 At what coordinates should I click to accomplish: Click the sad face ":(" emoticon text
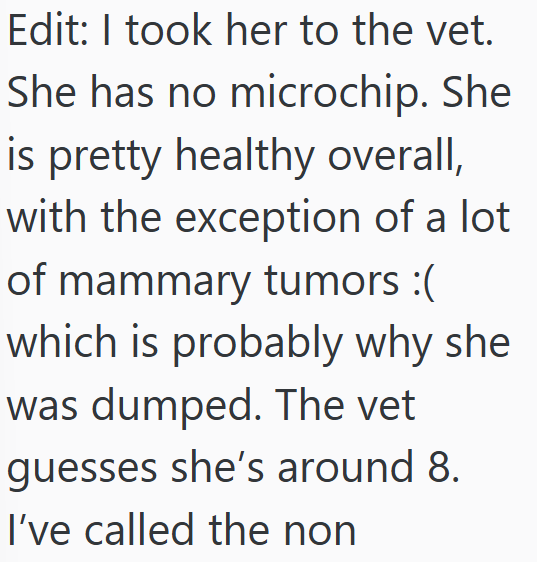[423, 282]
